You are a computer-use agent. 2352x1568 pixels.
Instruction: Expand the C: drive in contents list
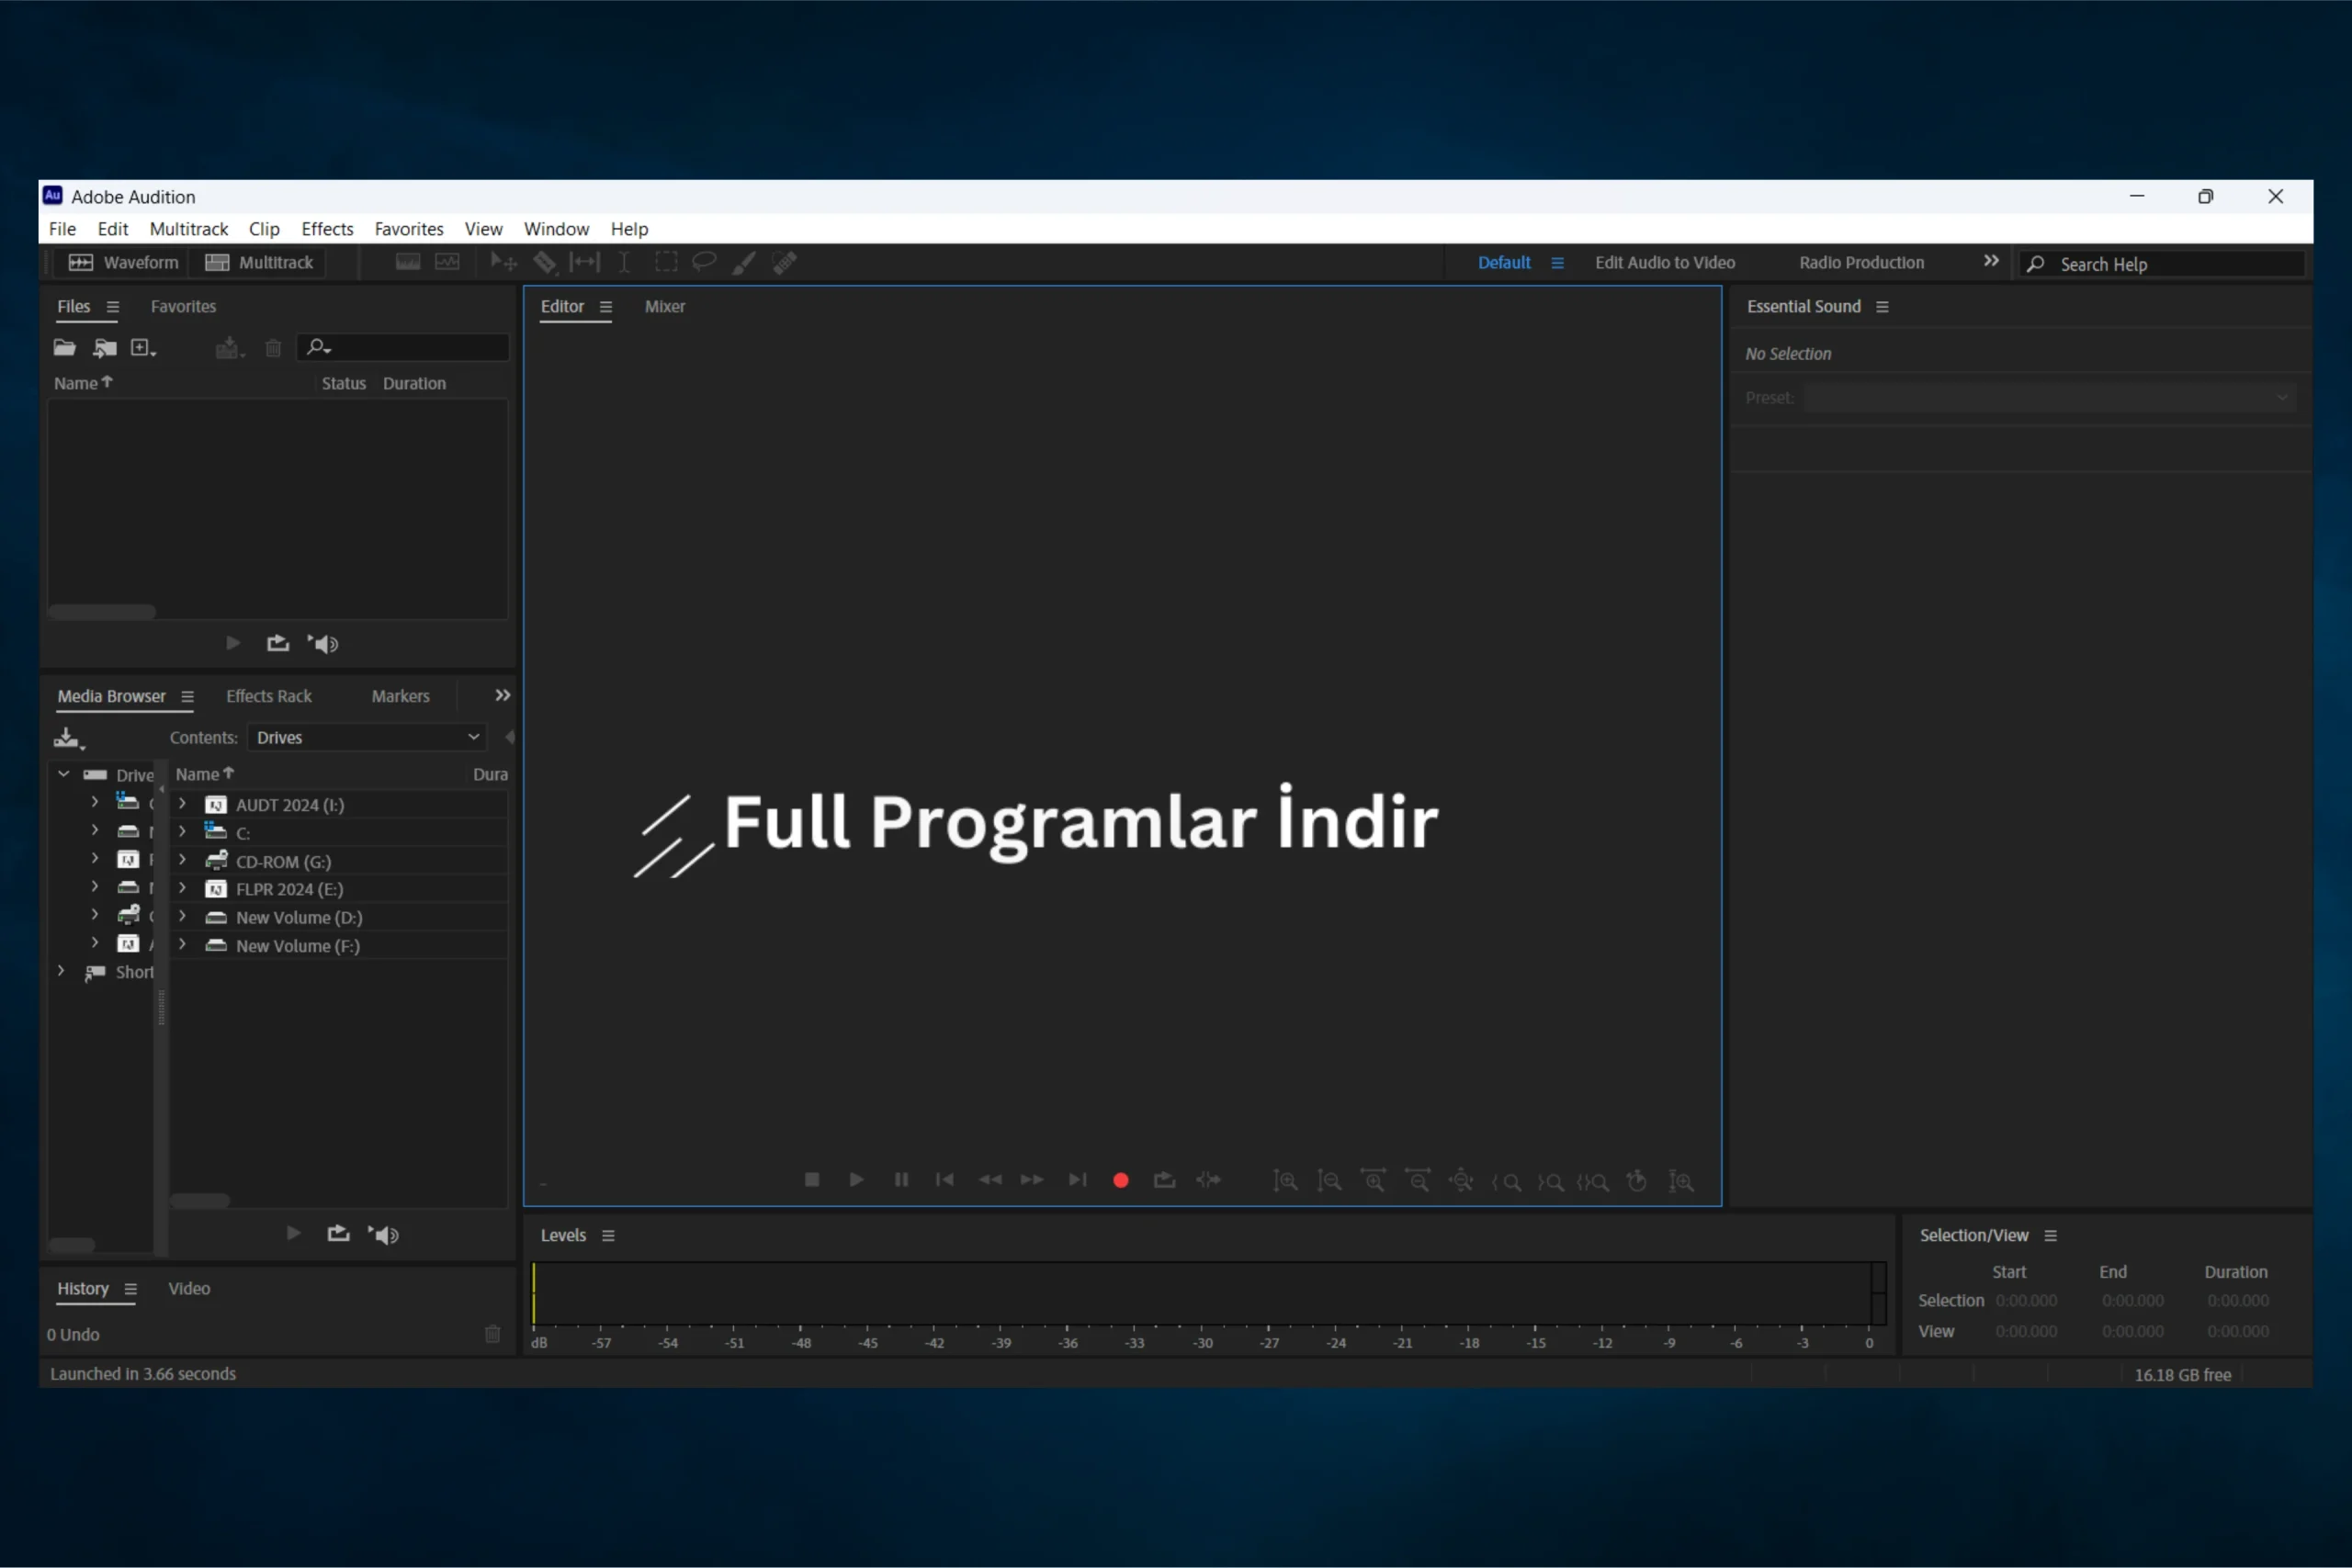coord(182,831)
